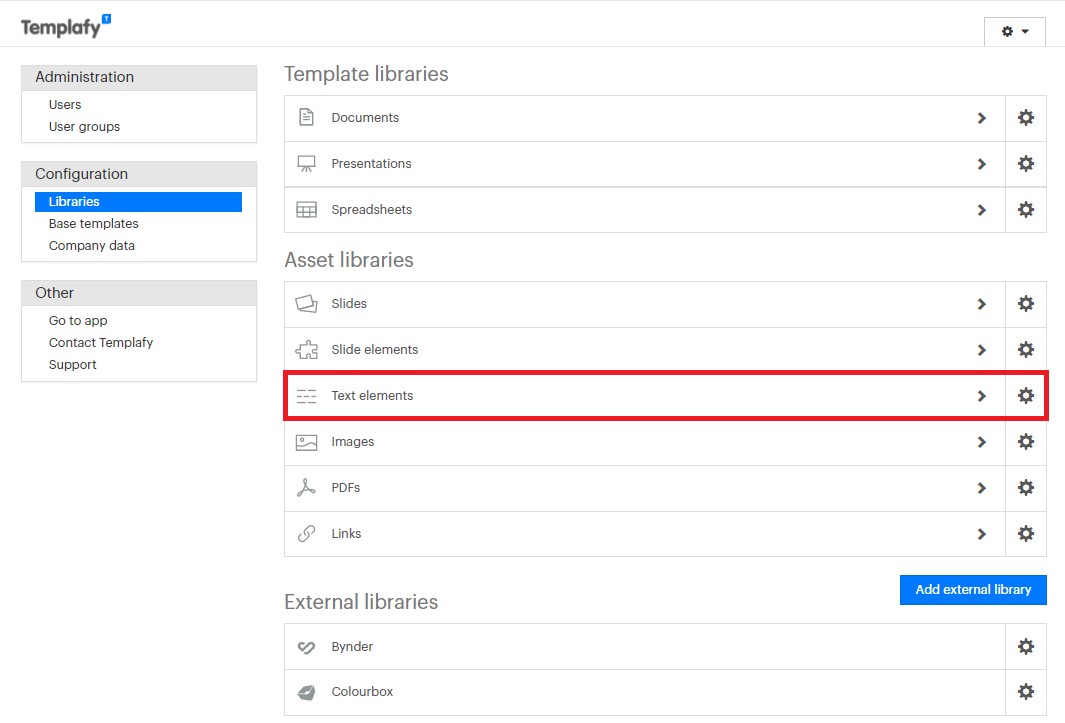1065x723 pixels.
Task: Click the Presentations library icon
Action: pos(306,163)
